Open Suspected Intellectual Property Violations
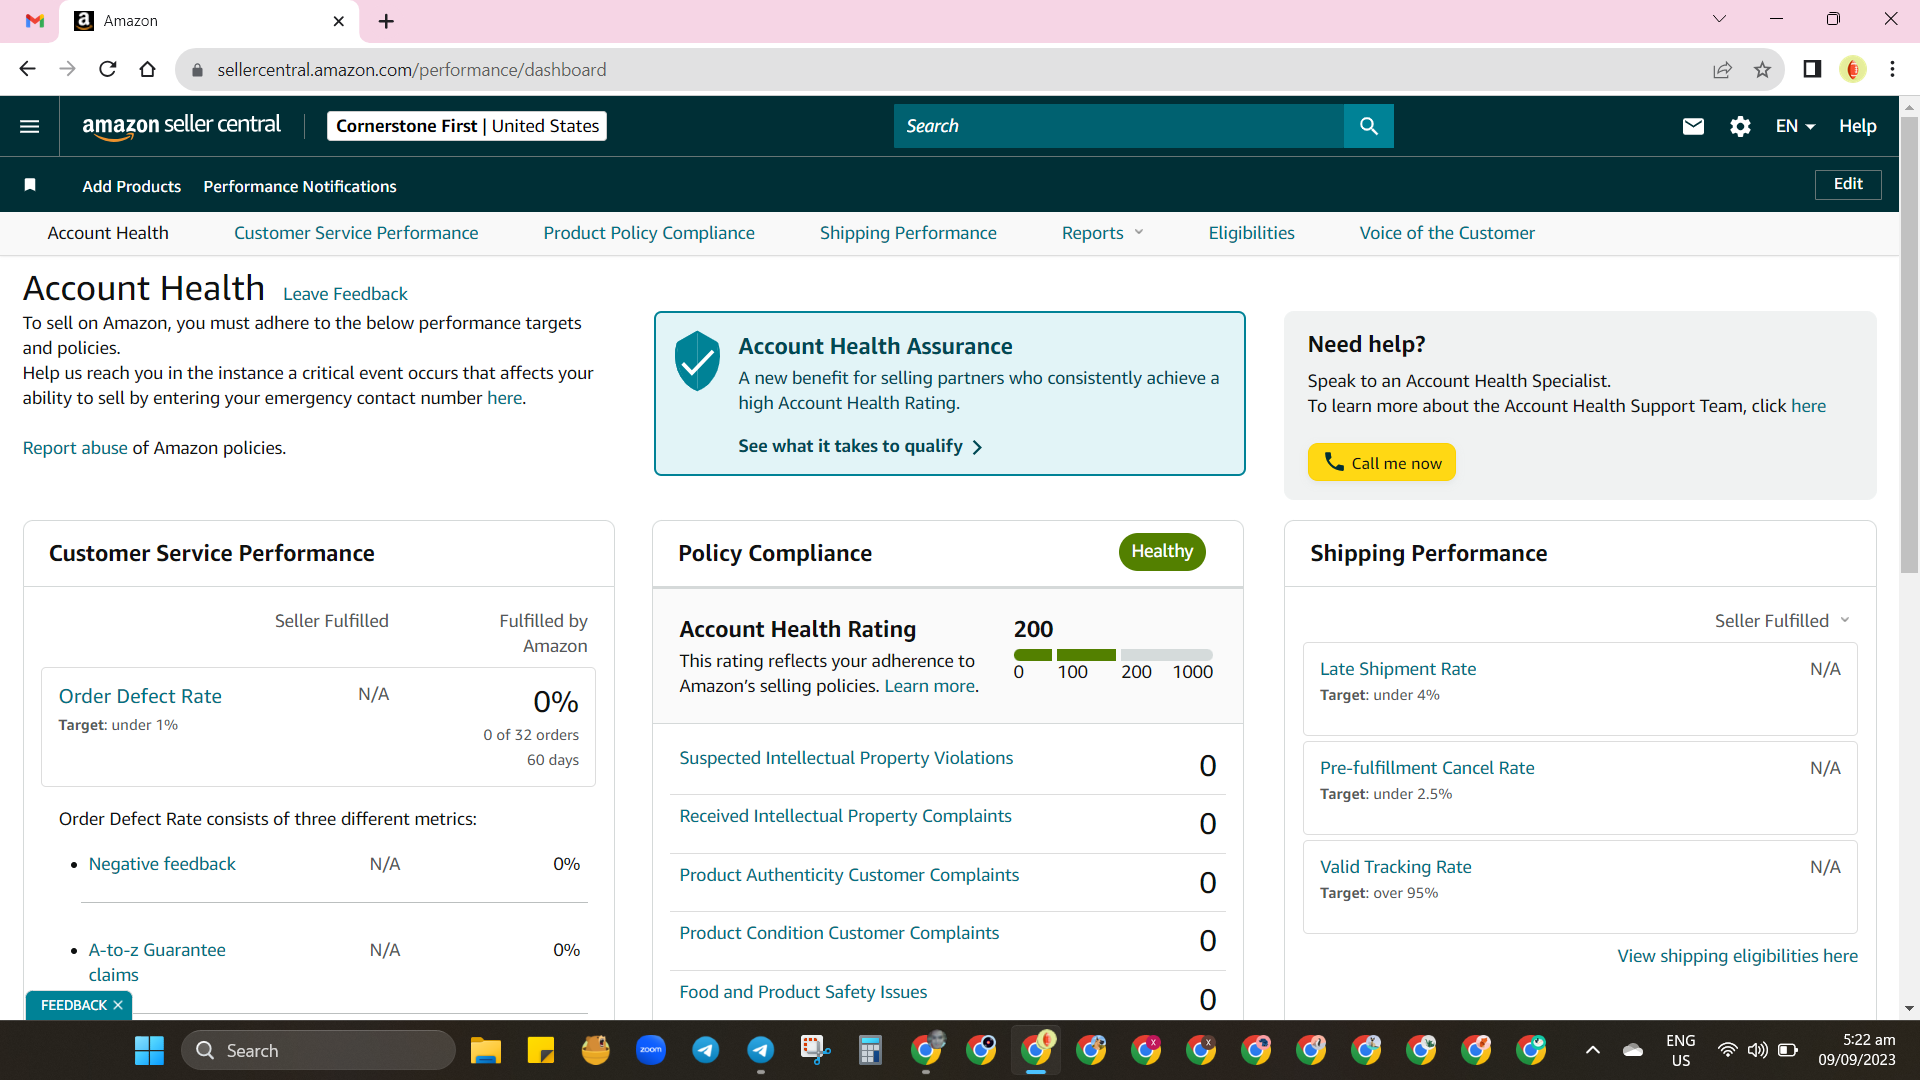 coord(846,758)
